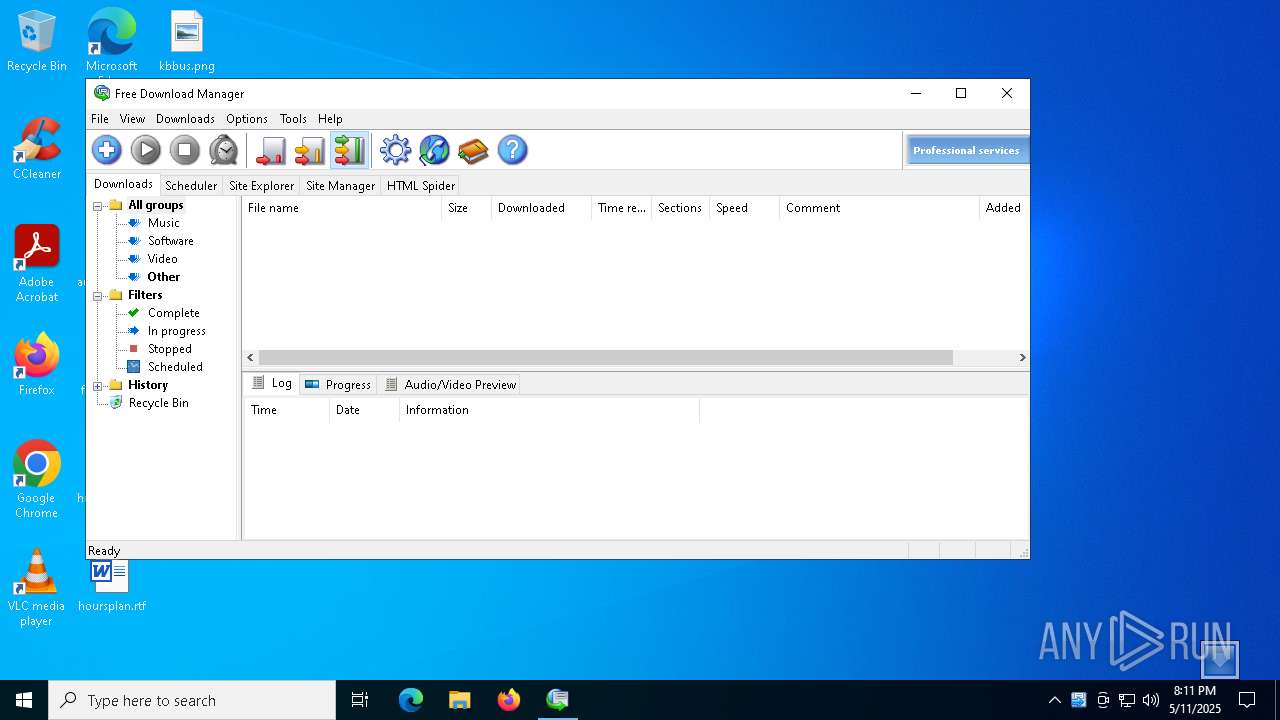This screenshot has height=720, width=1280.
Task: Expand the History tree node
Action: (x=98, y=386)
